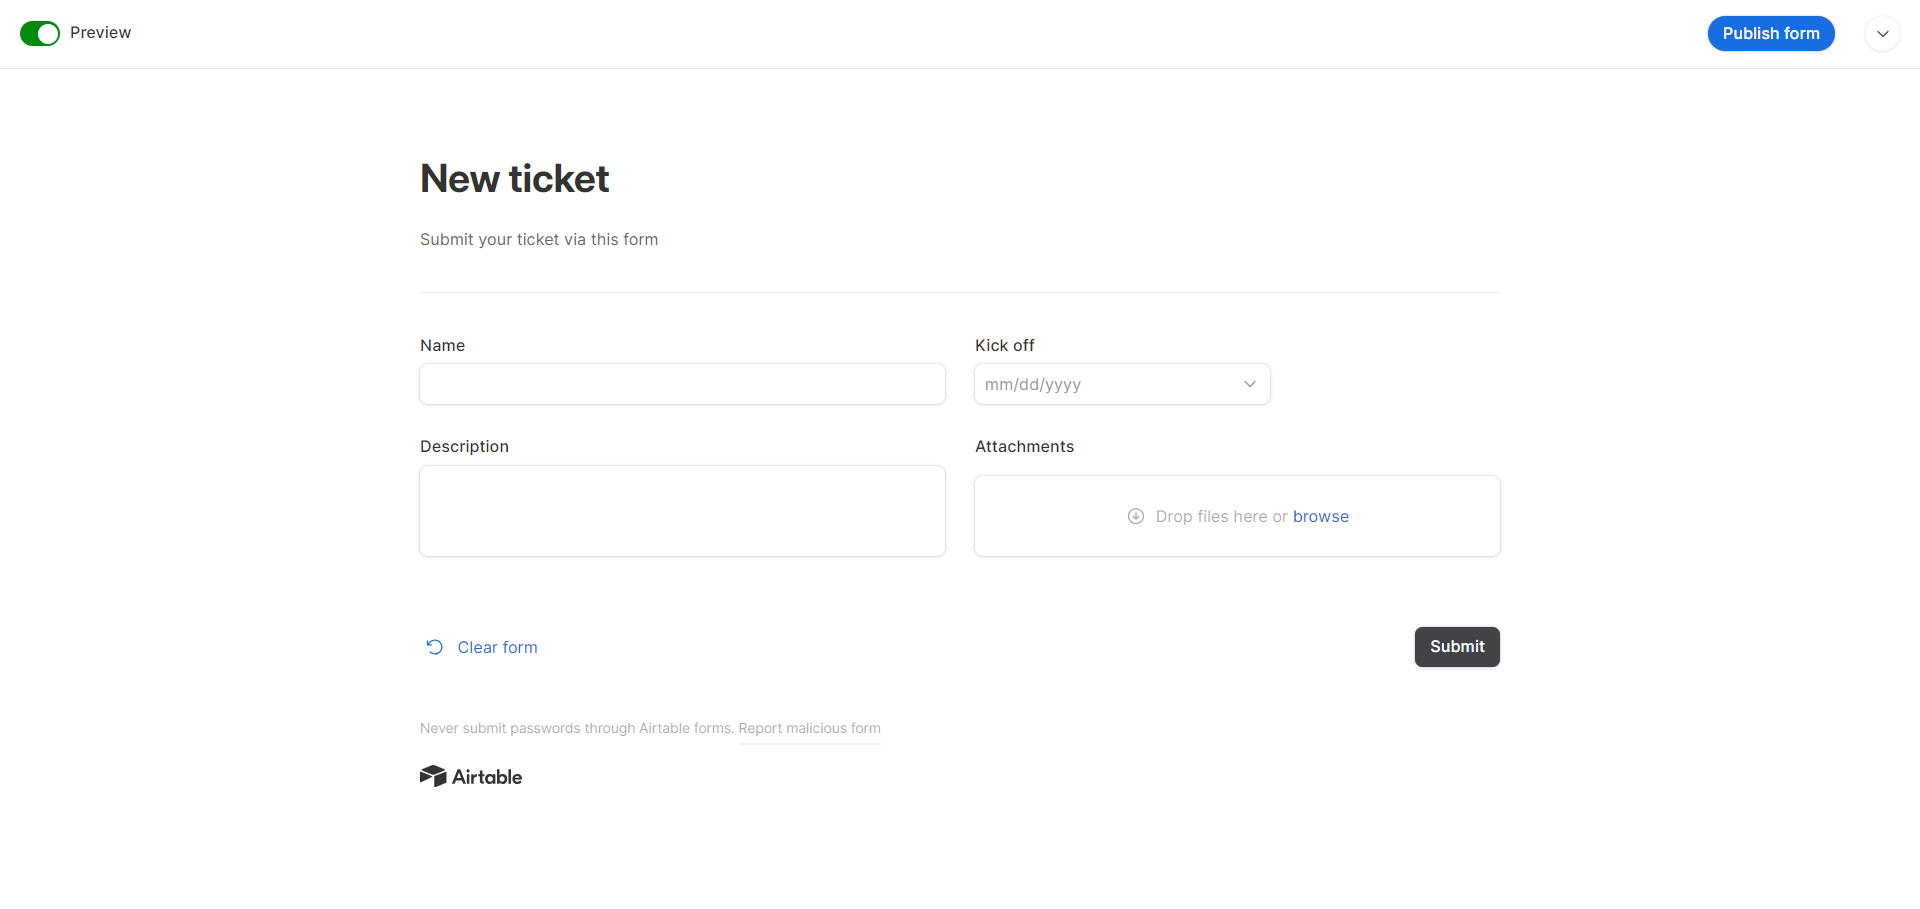
Task: Click the Airtable wordmark text
Action: [487, 777]
